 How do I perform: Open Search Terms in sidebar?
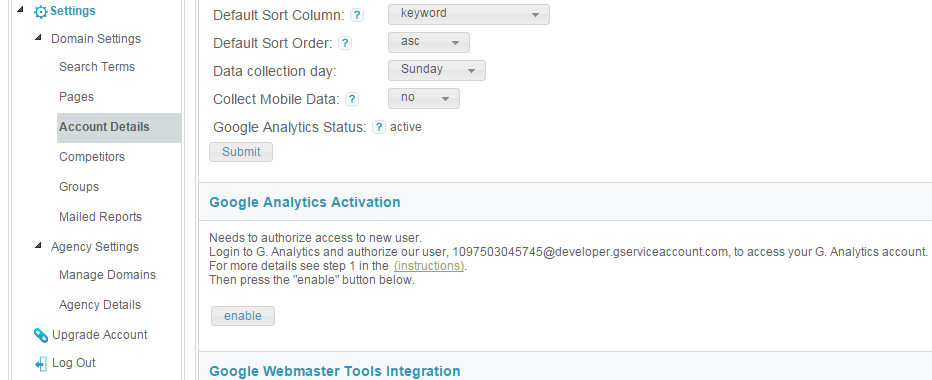97,67
